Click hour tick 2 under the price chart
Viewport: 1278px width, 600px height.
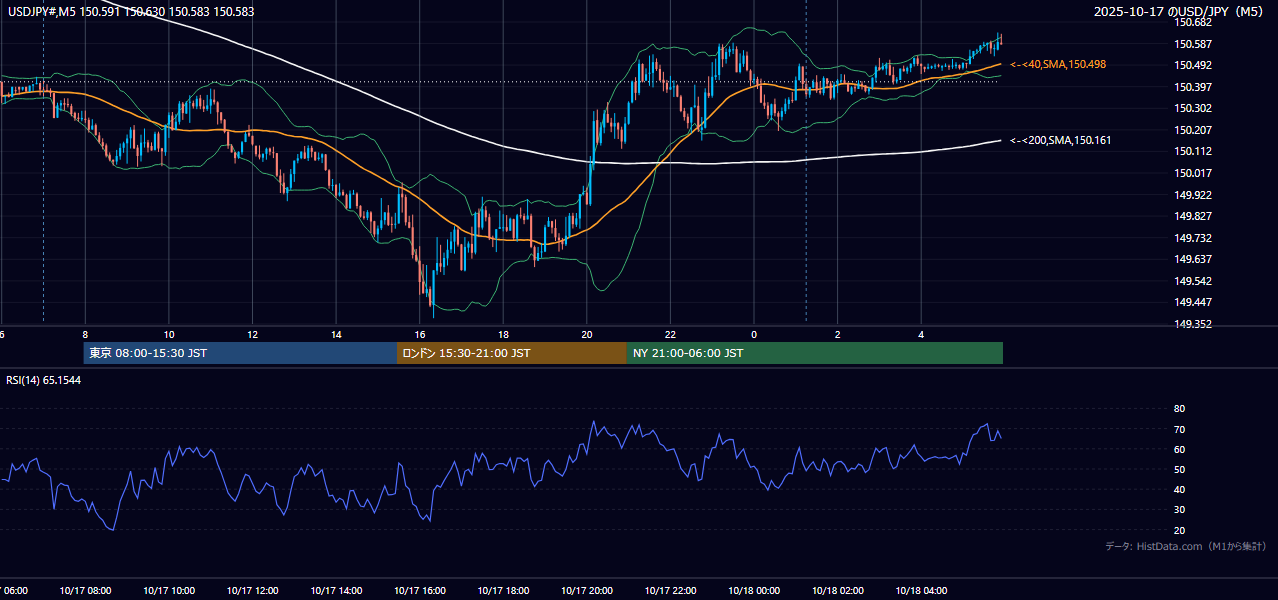(838, 334)
